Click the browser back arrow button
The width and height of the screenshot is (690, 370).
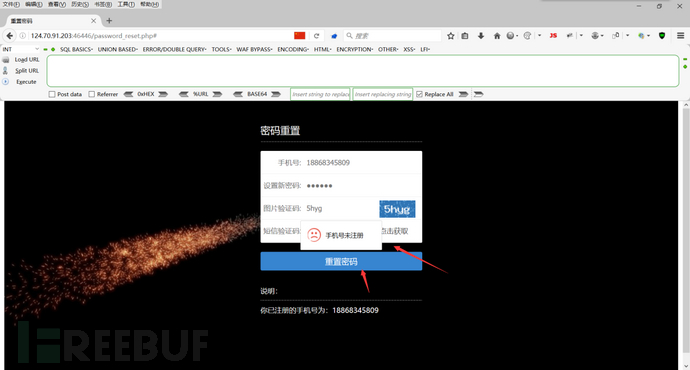10,36
